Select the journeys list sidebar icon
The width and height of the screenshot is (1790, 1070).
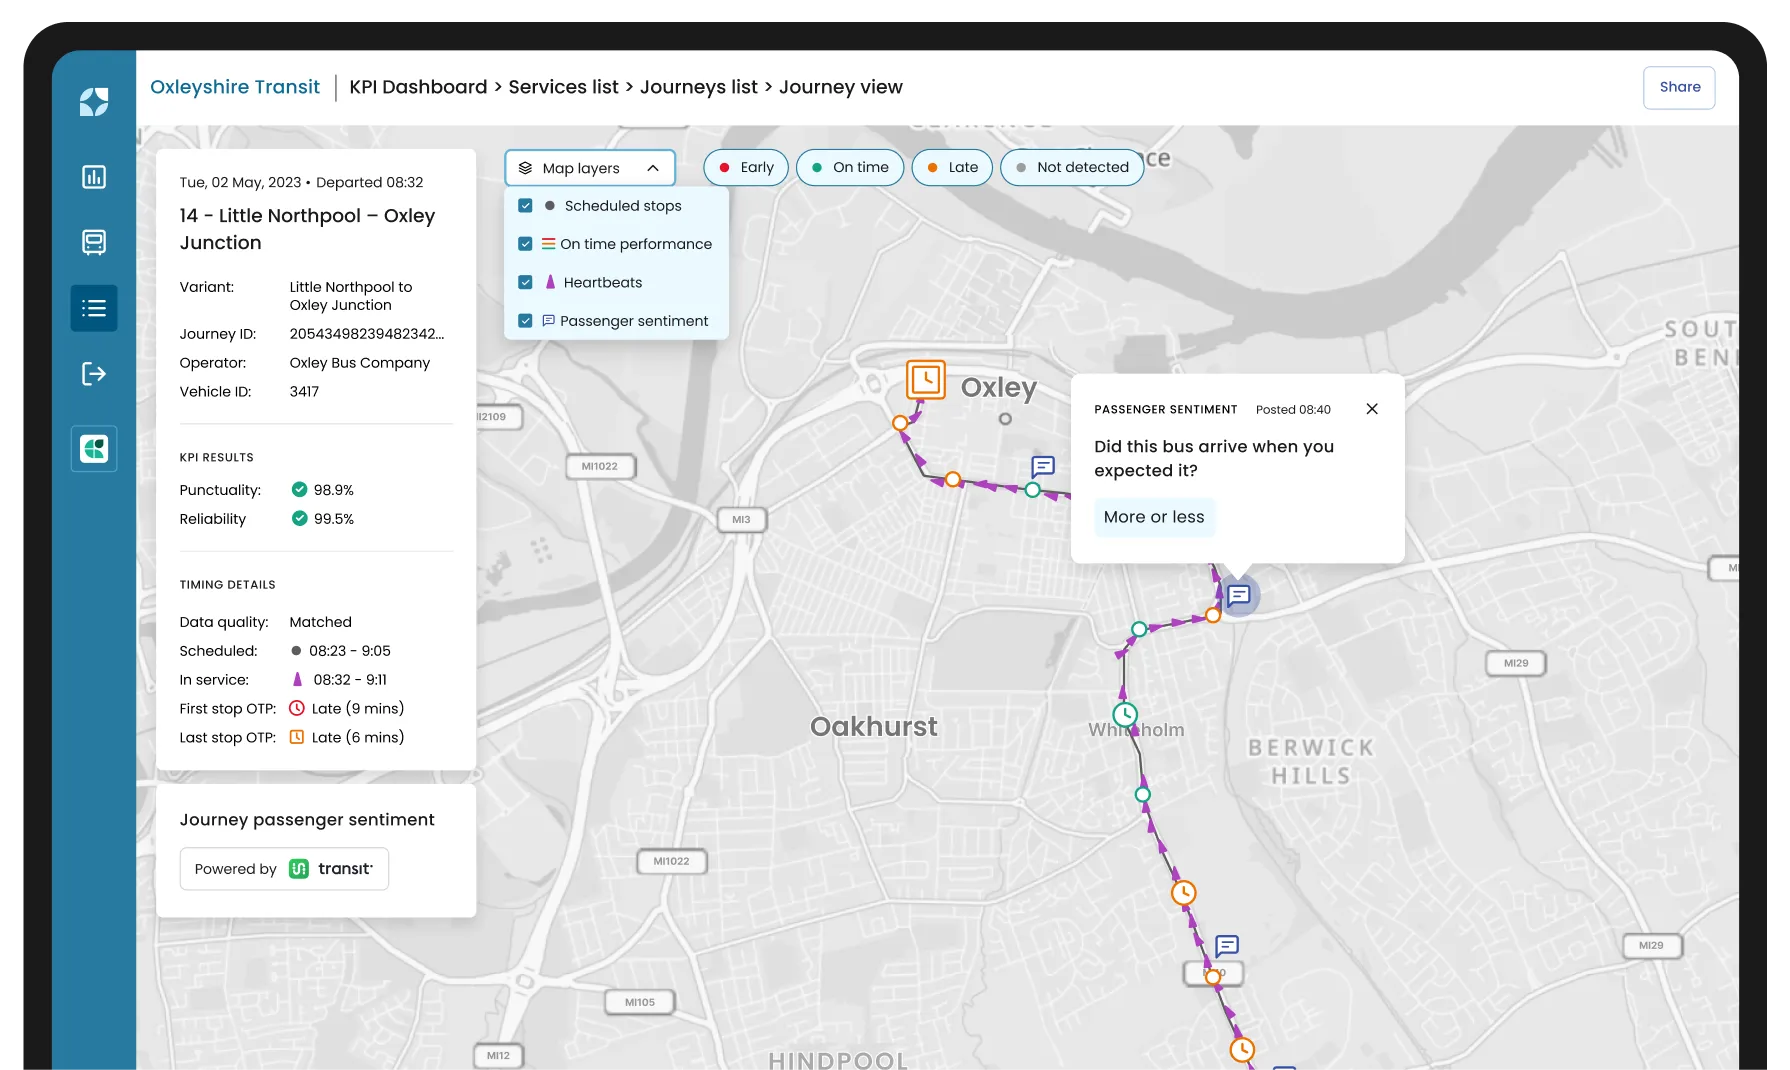[x=94, y=308]
